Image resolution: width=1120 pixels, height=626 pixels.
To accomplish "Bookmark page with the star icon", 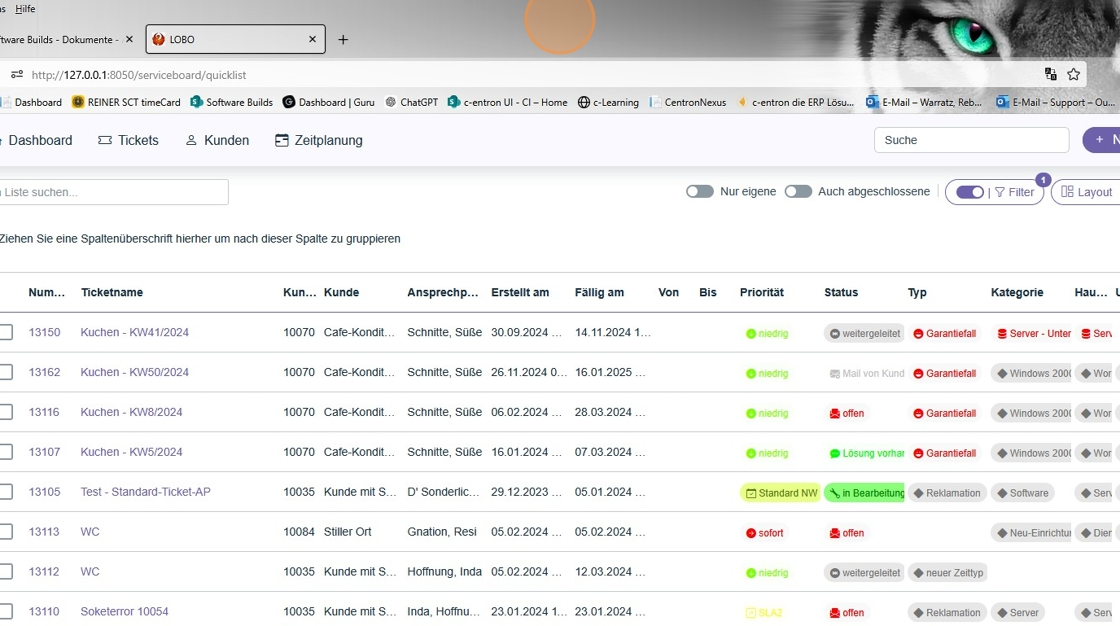I will tap(1073, 74).
